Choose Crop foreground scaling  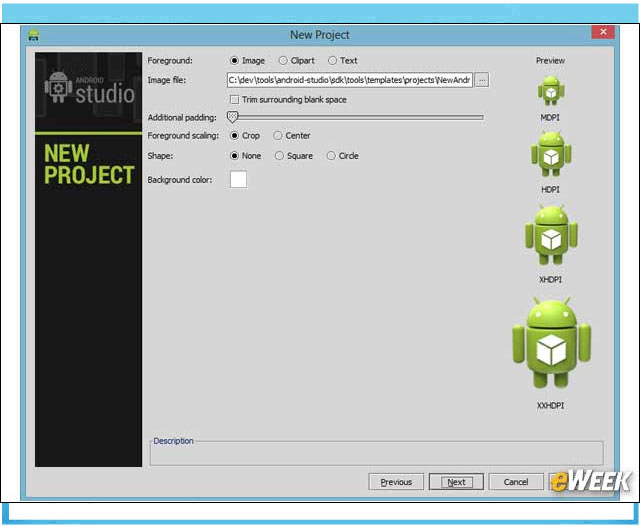[234, 135]
